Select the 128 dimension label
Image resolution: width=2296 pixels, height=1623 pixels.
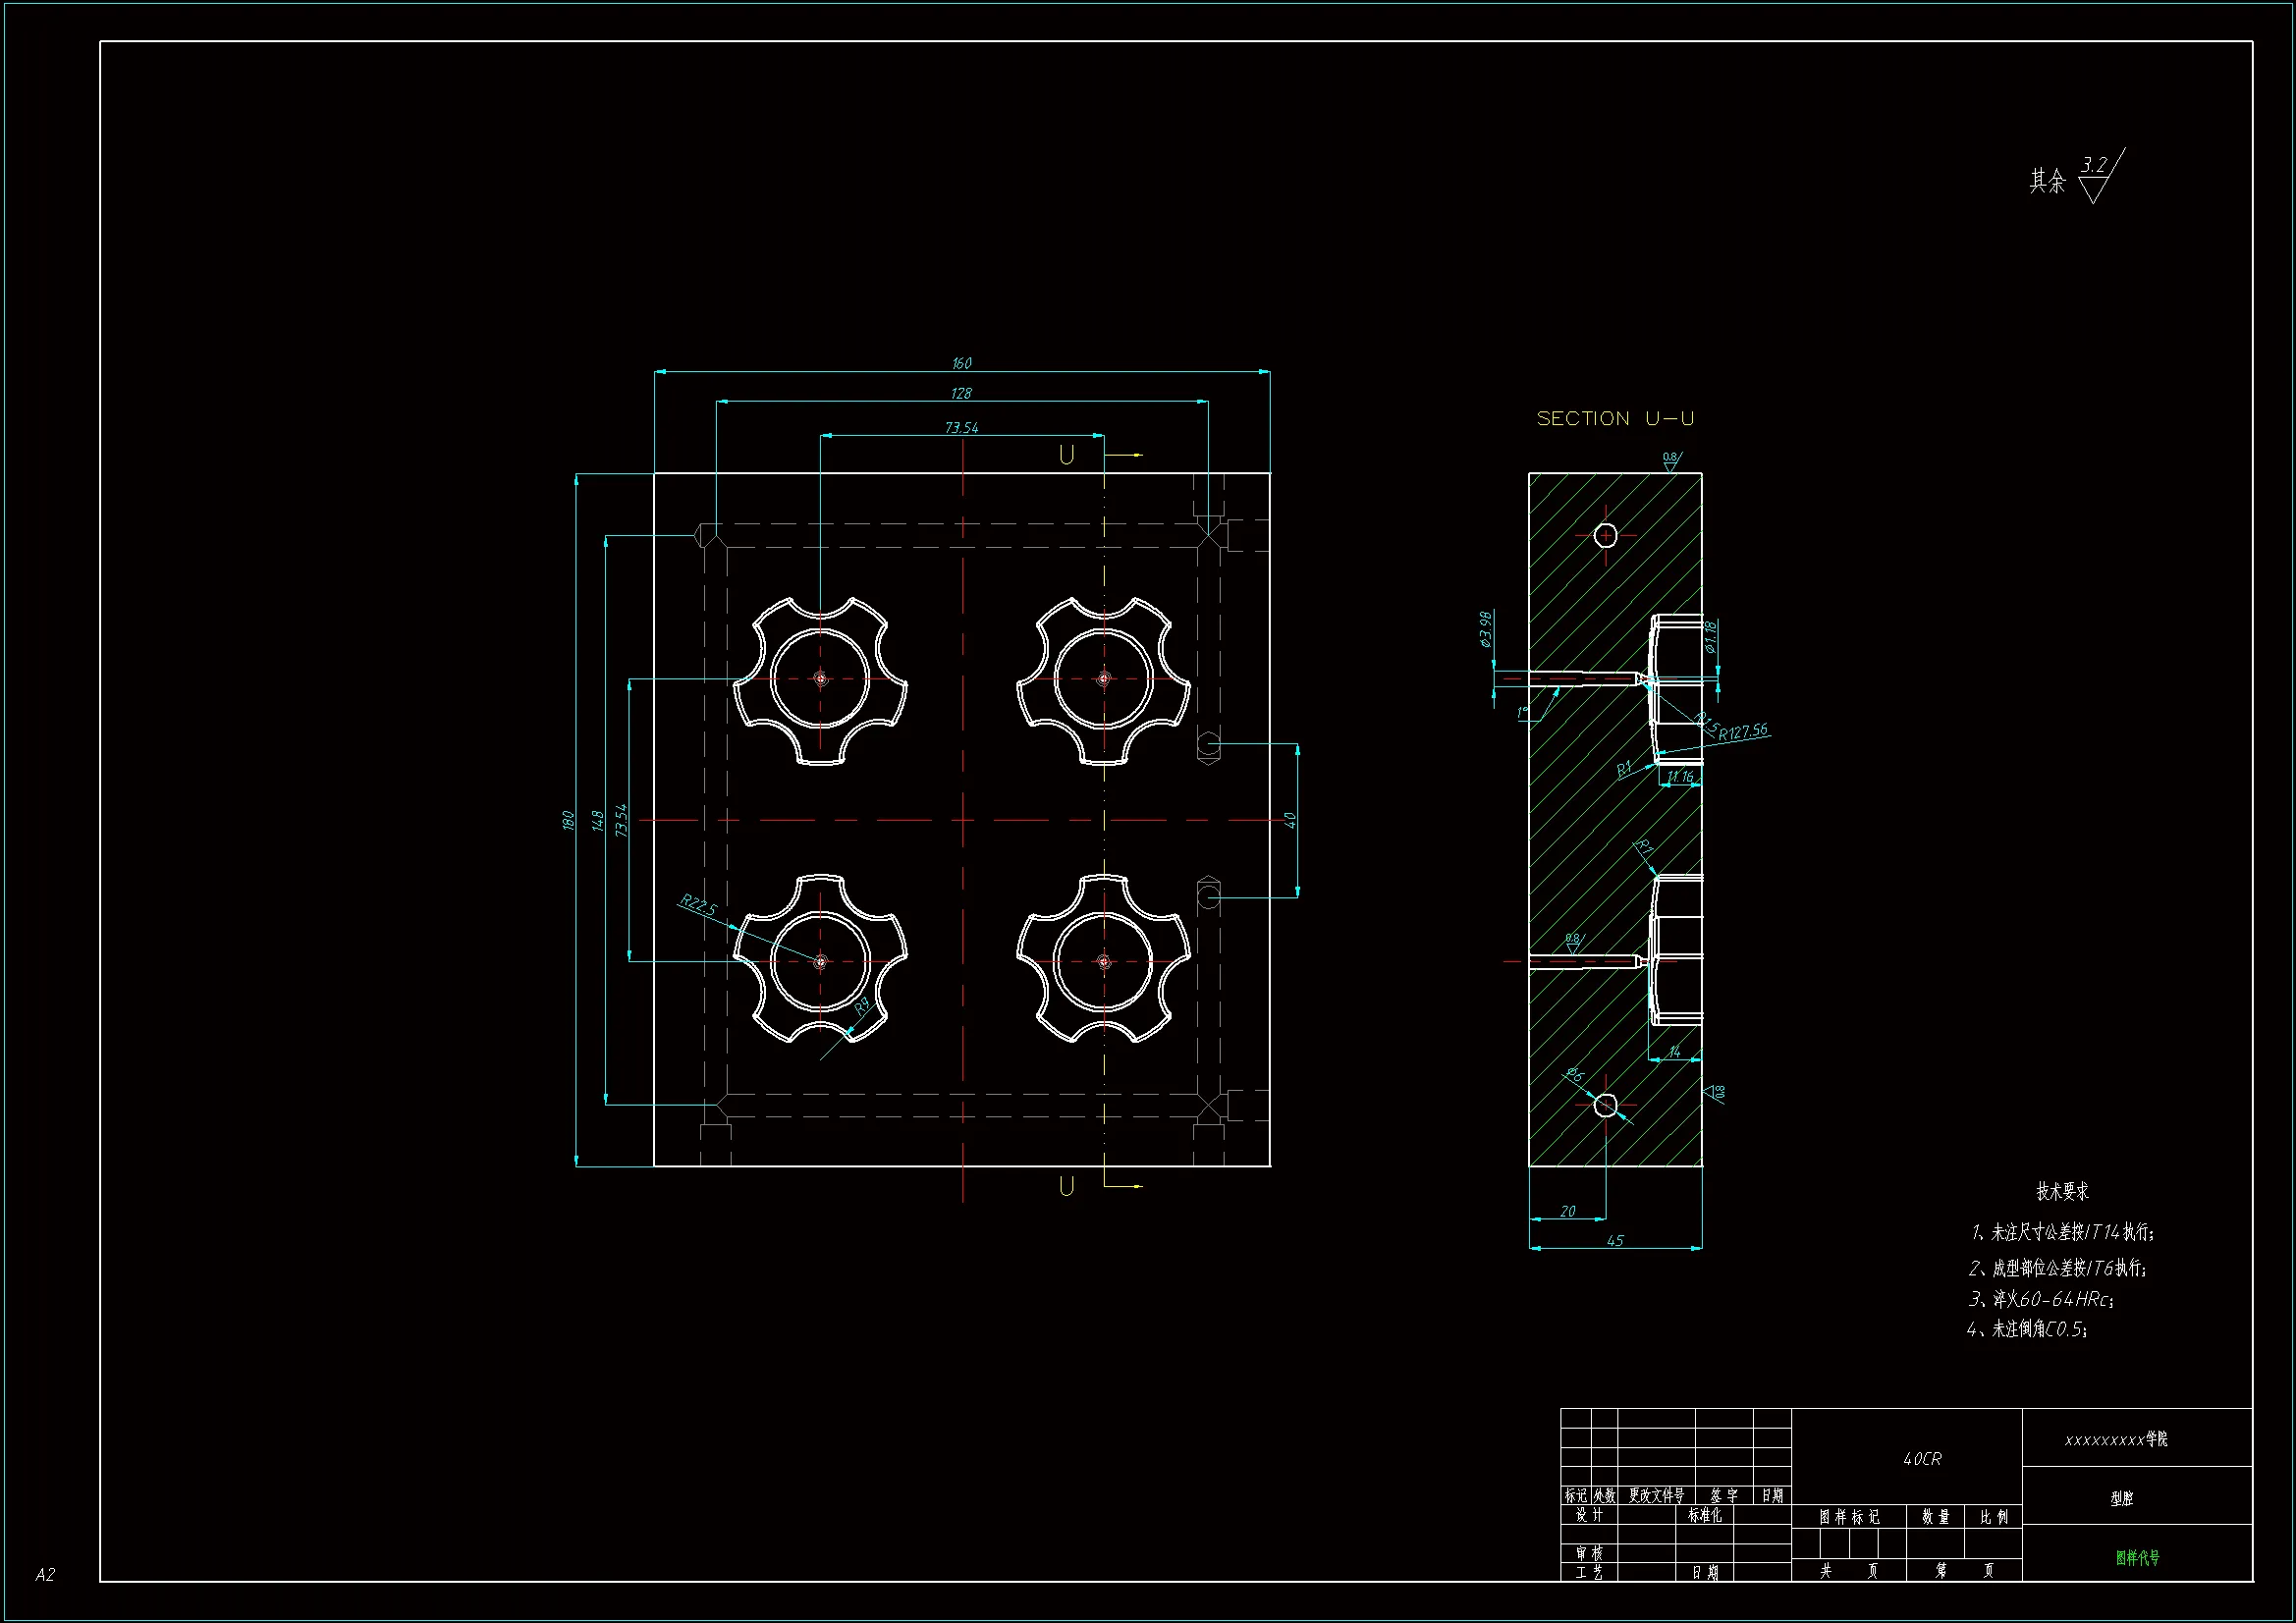click(961, 393)
